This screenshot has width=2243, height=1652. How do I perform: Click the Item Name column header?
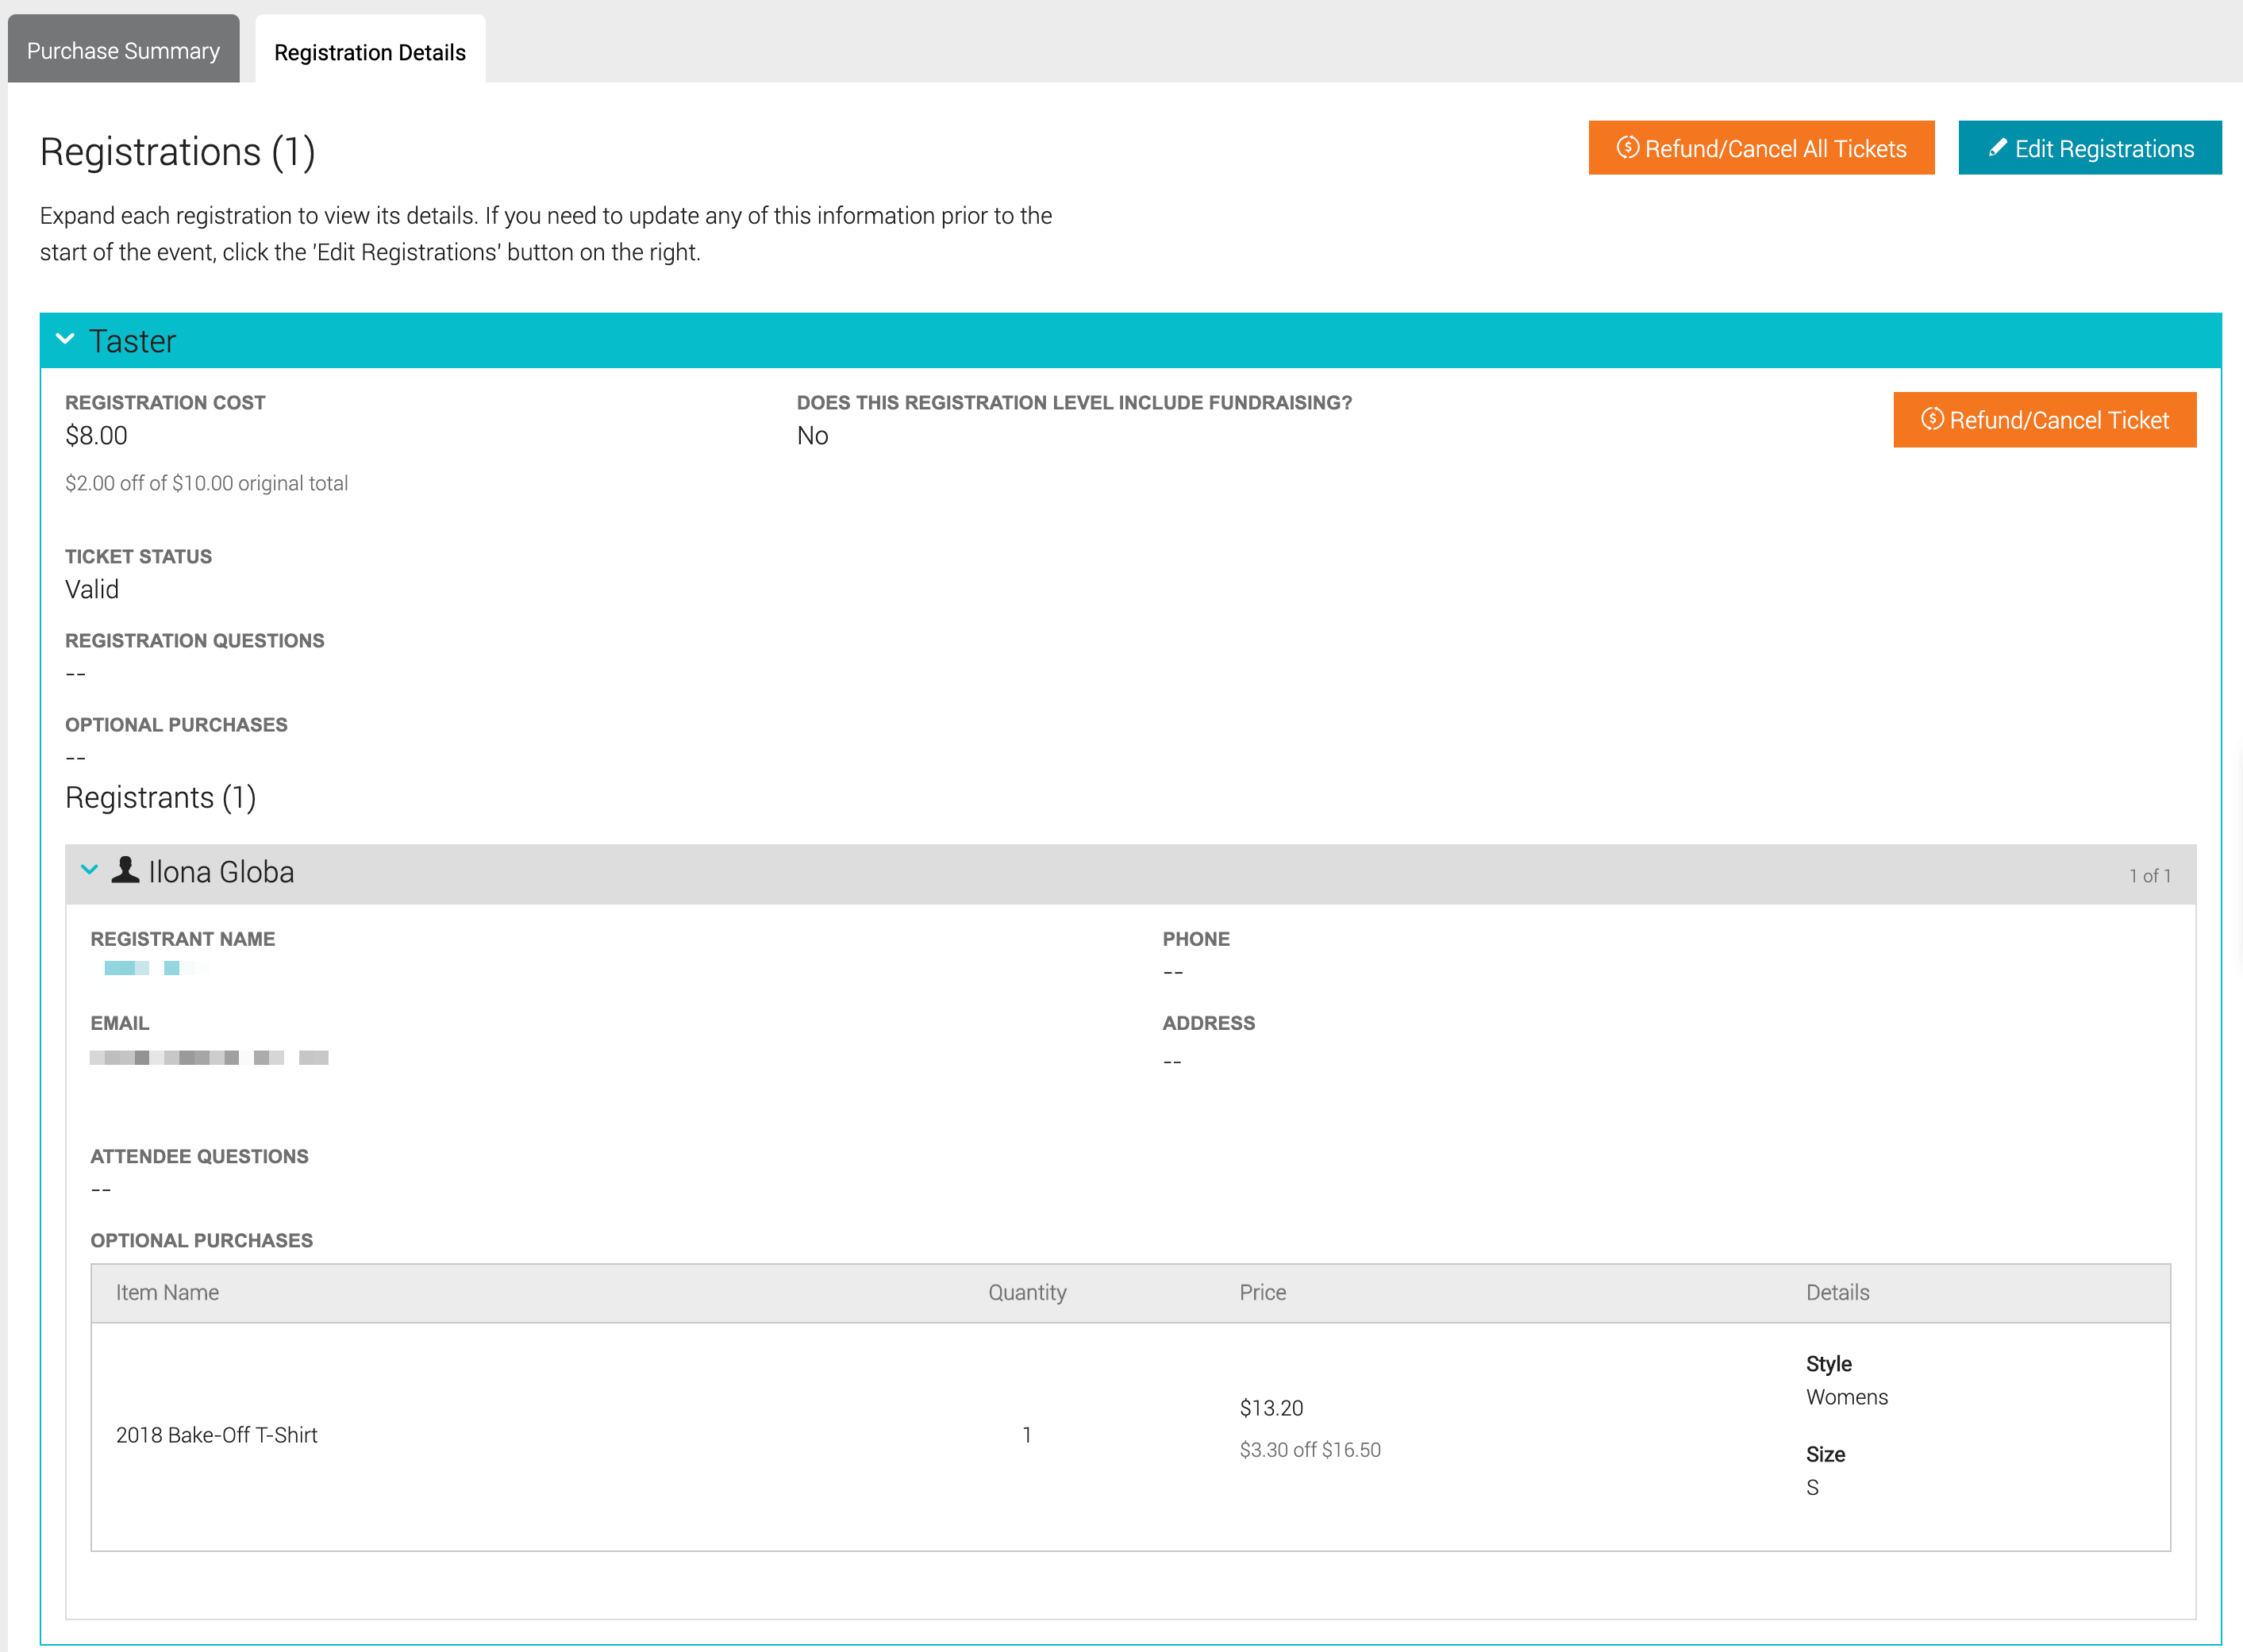[x=167, y=1292]
